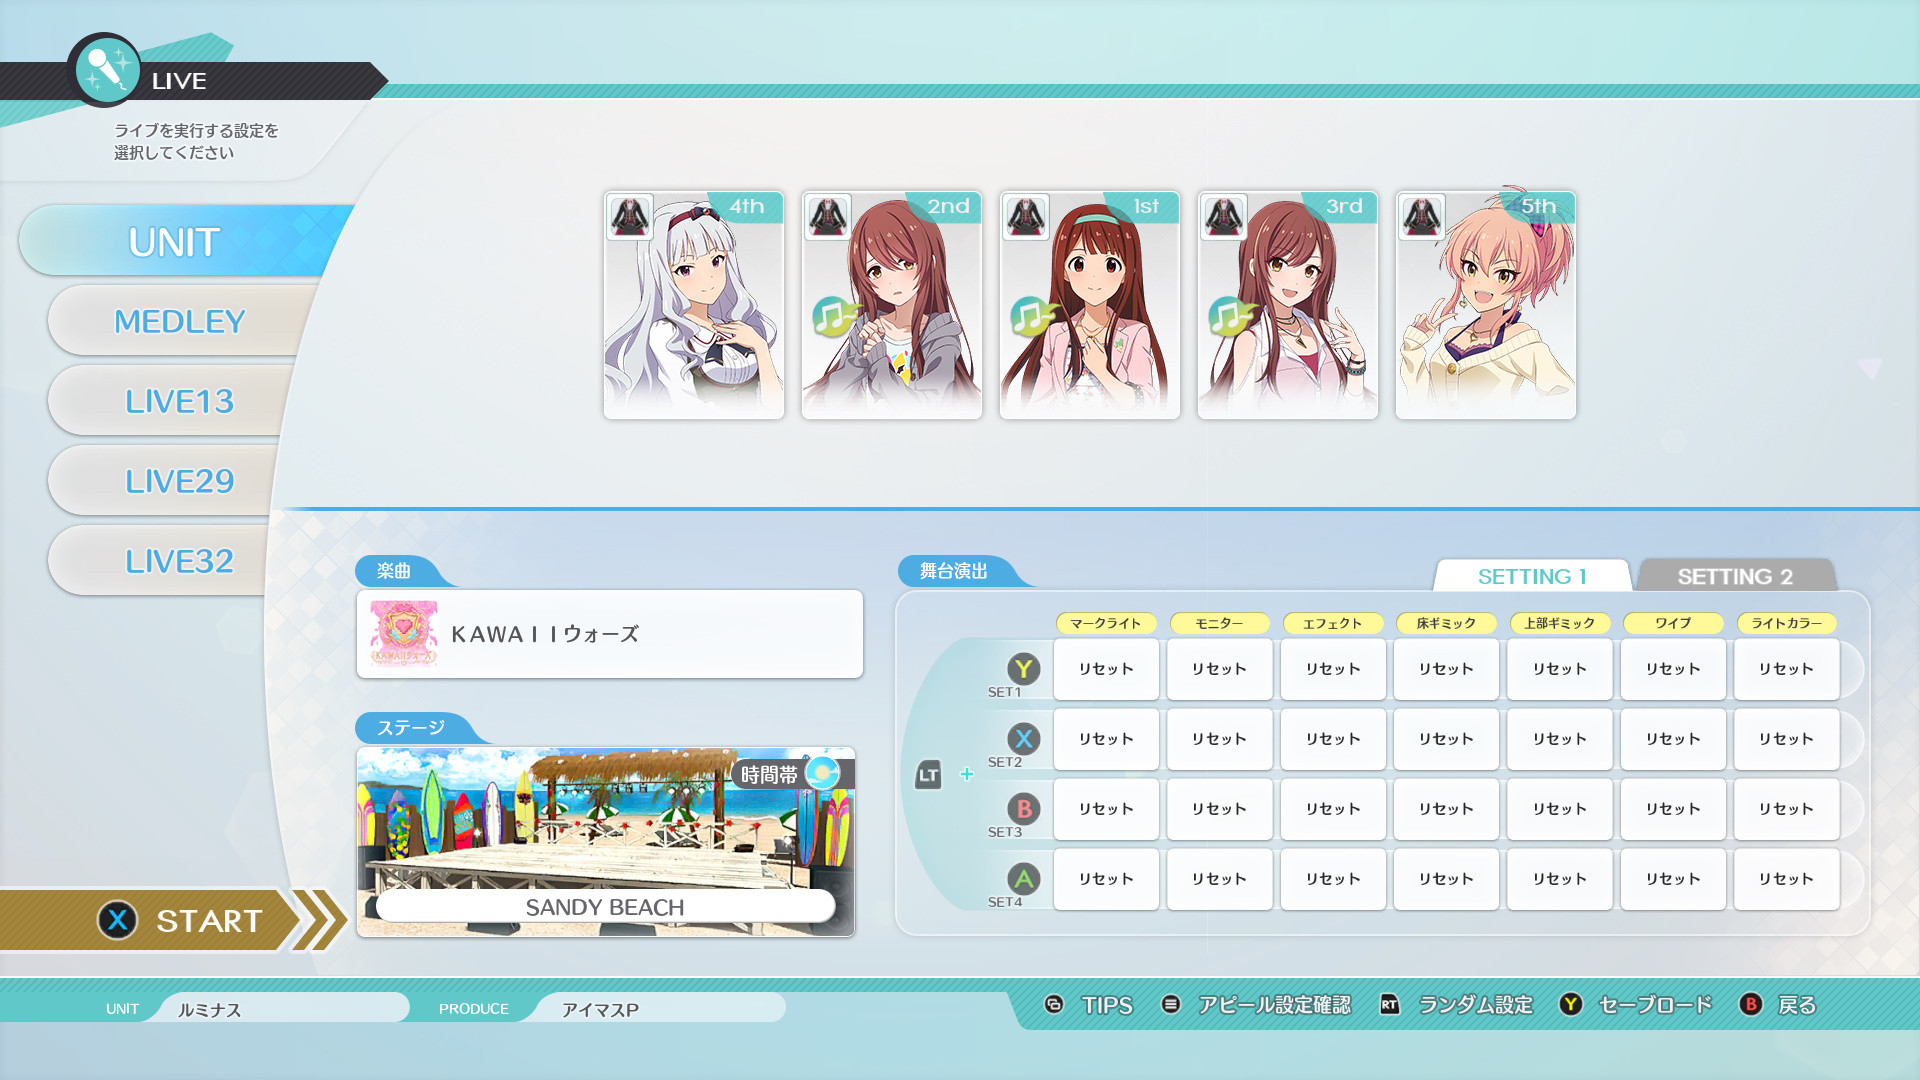Click the ワイプ column header
1920x1080 pixels.
coord(1673,623)
